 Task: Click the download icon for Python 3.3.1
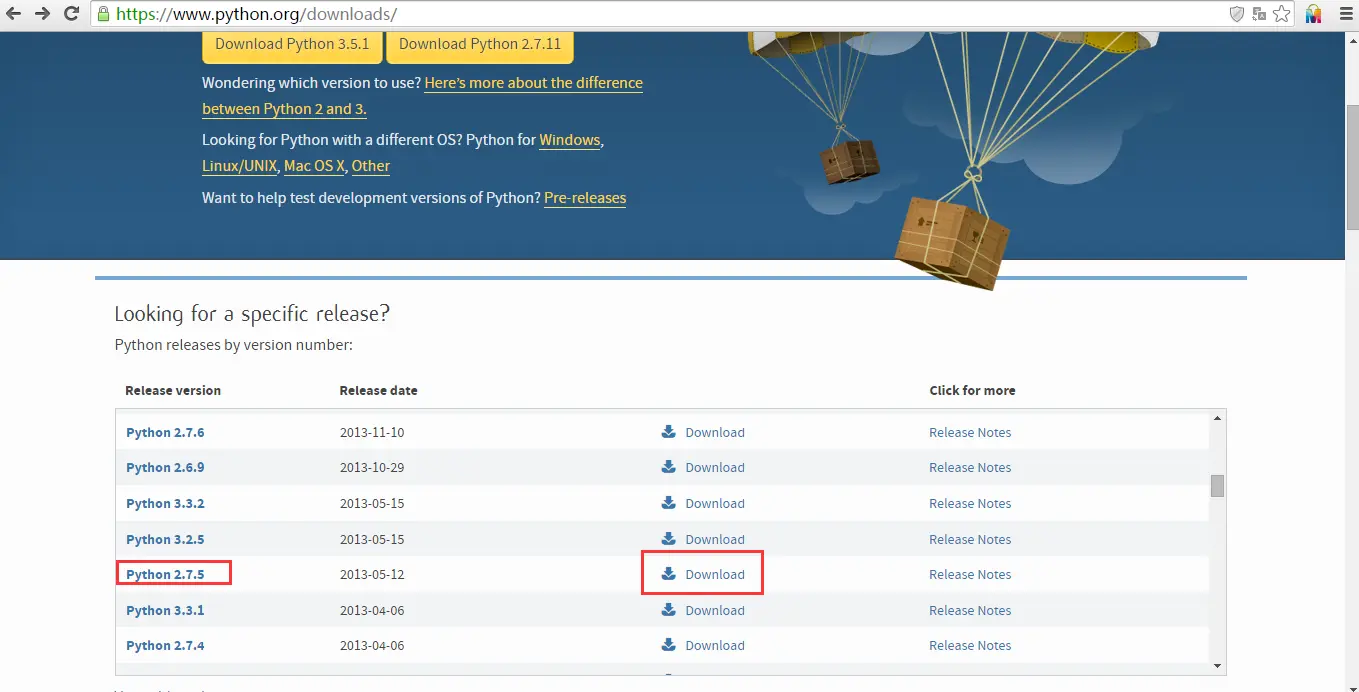pos(669,610)
